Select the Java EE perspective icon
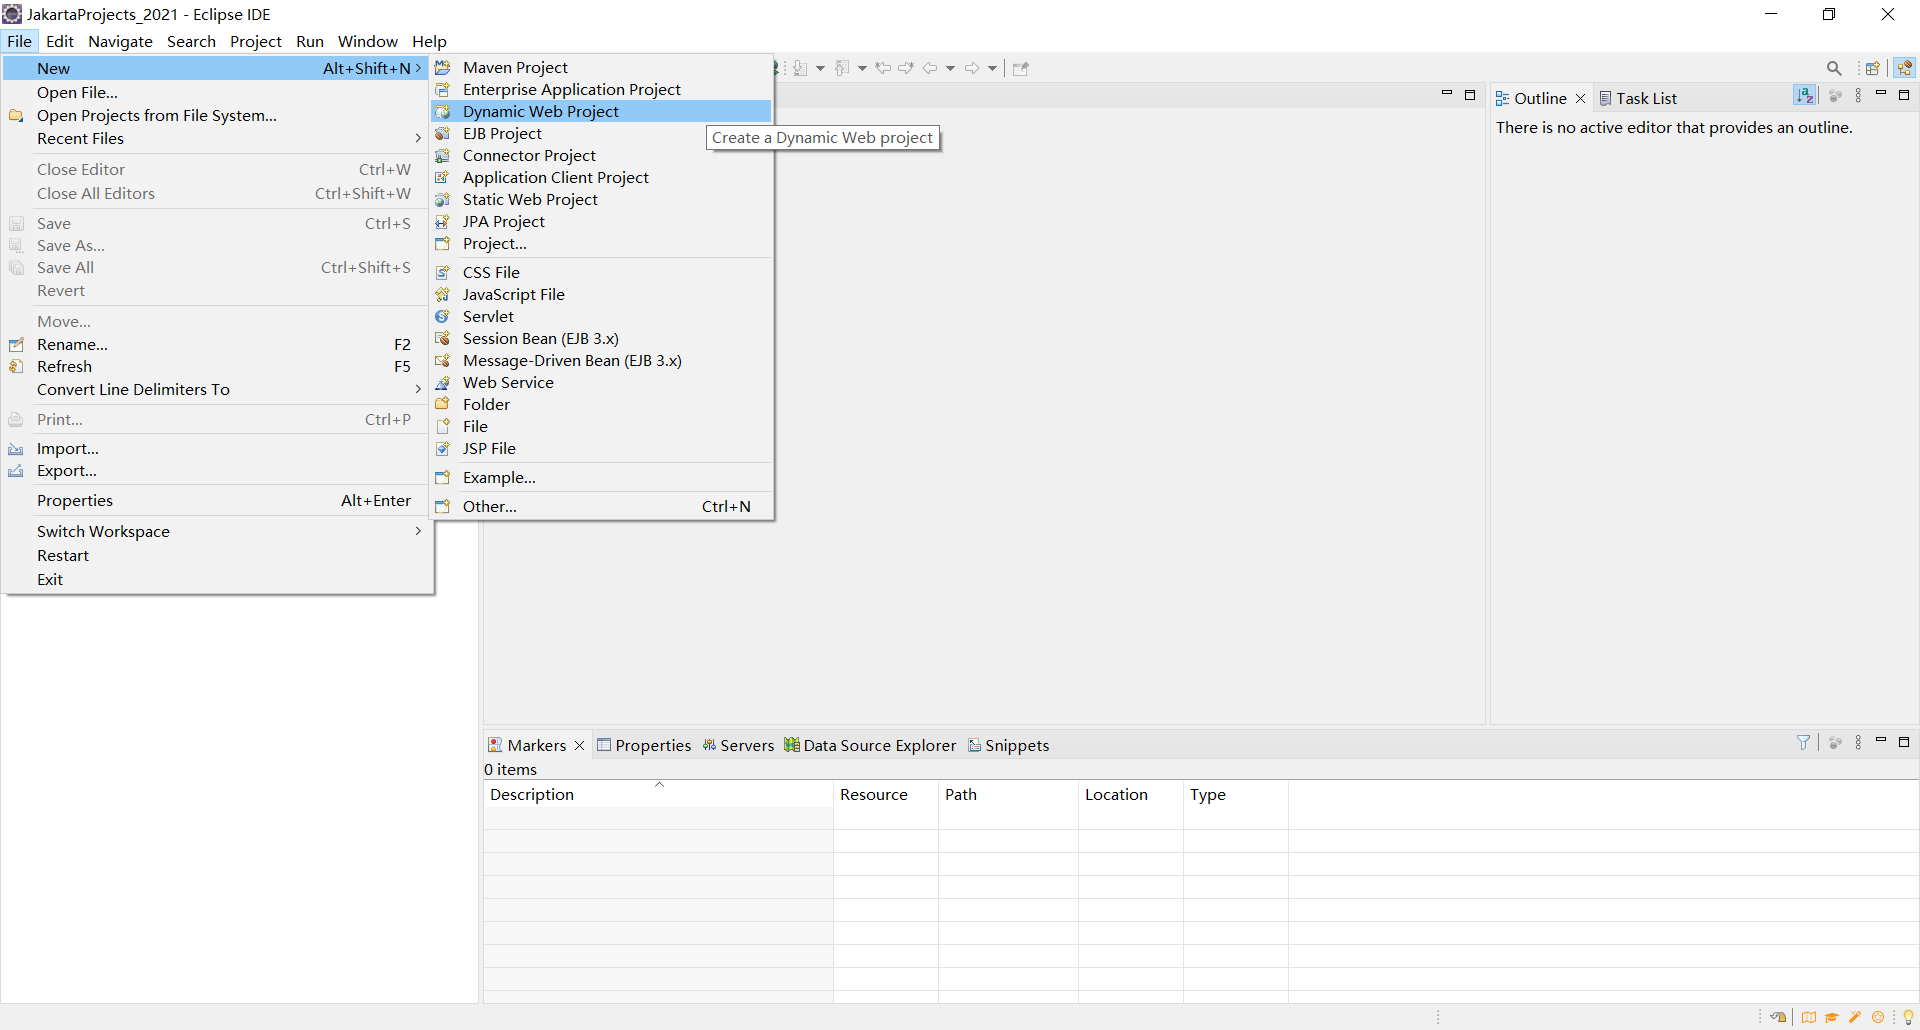This screenshot has width=1920, height=1030. point(1904,68)
